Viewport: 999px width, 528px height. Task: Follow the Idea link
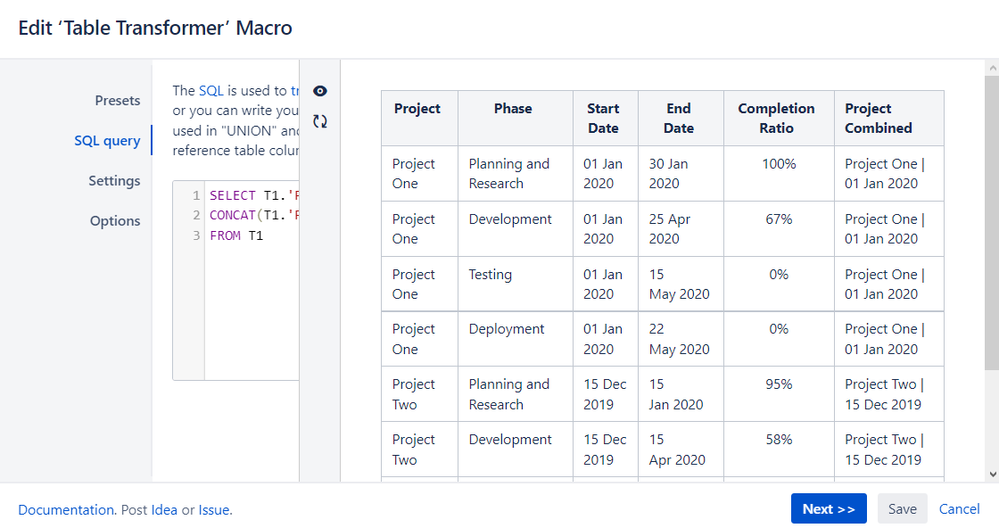pyautogui.click(x=164, y=510)
